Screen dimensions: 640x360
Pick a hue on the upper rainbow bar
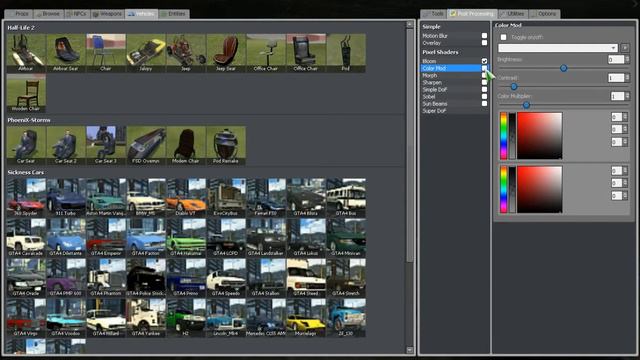tap(504, 136)
